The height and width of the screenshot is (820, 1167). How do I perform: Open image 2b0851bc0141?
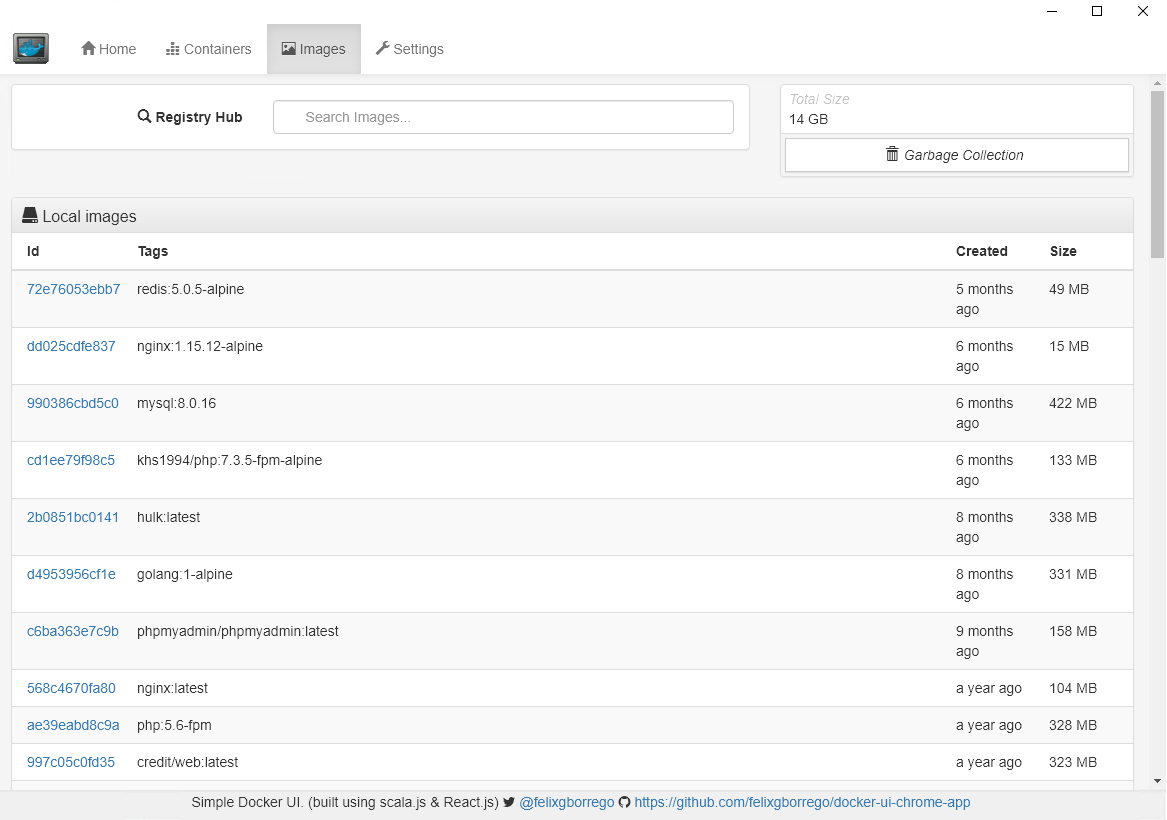click(72, 517)
